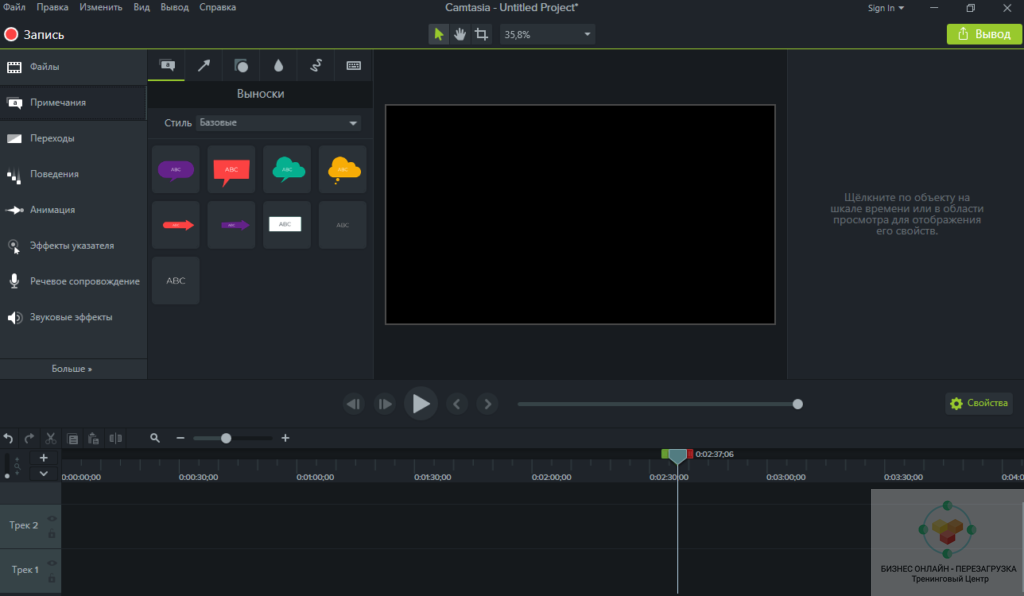Open the Arrows and Lines annotation tab
This screenshot has height=596, width=1024.
click(x=203, y=66)
